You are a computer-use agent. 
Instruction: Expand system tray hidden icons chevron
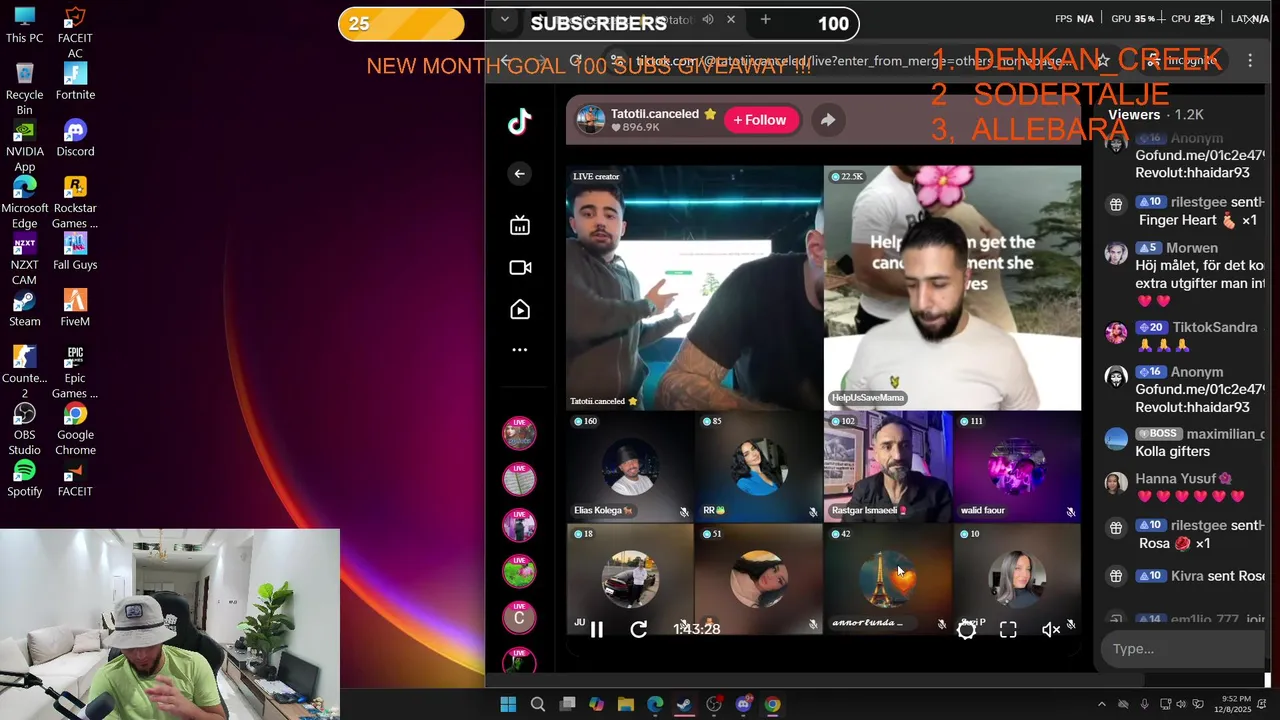point(1101,705)
